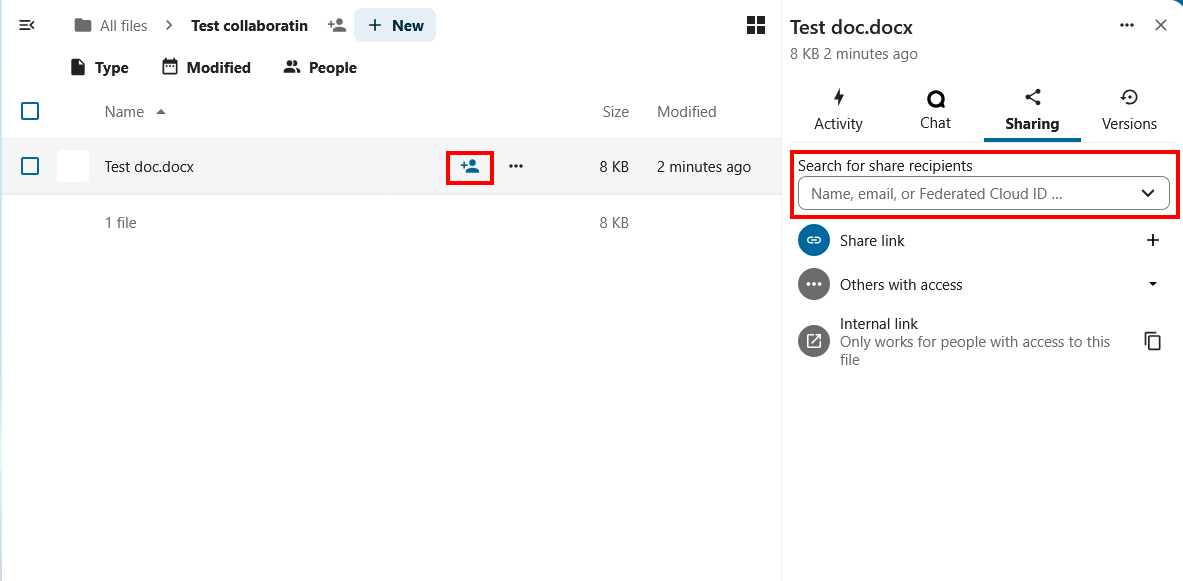The width and height of the screenshot is (1183, 581).
Task: Click share icon on Test doc.docx row
Action: click(x=470, y=167)
